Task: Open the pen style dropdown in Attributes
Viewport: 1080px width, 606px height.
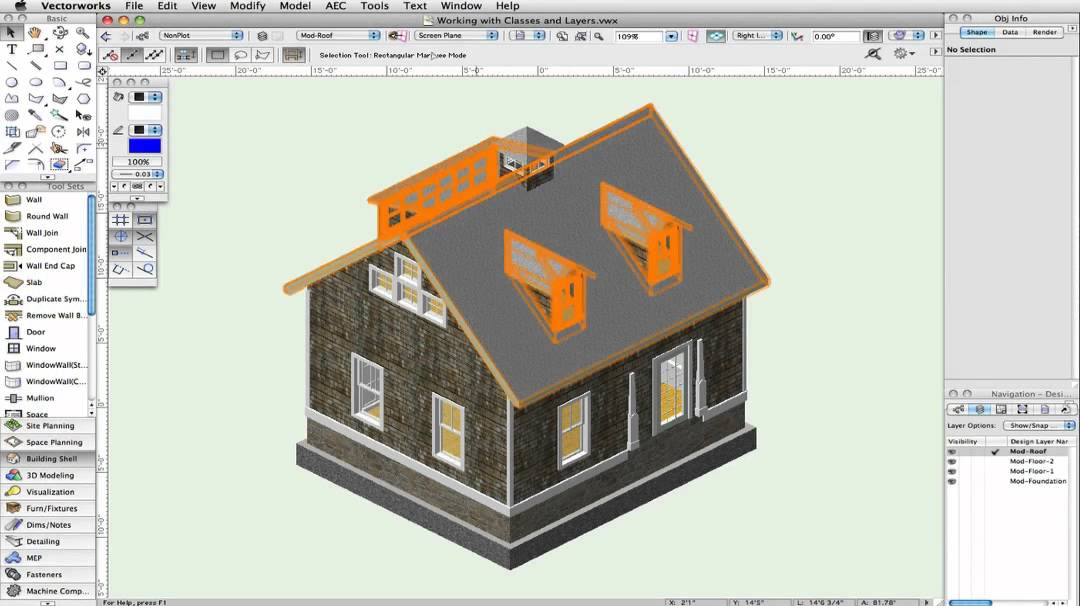Action: pos(145,130)
